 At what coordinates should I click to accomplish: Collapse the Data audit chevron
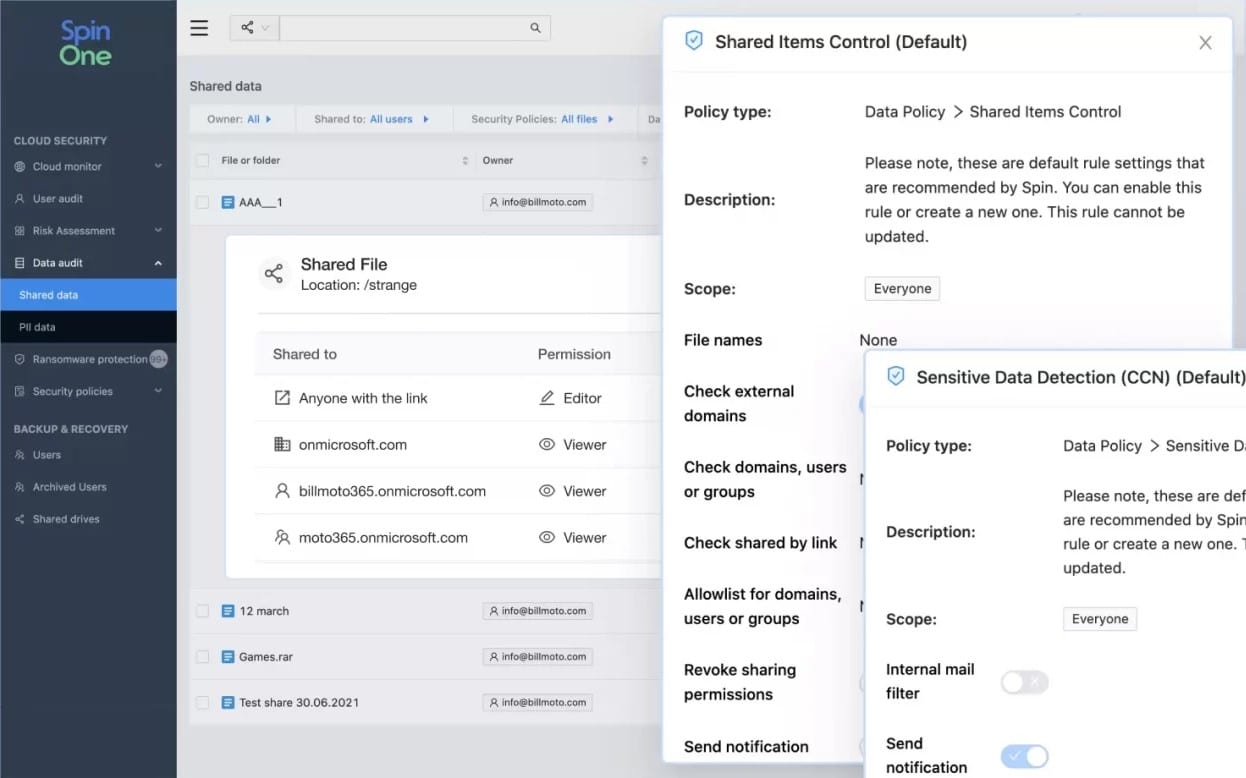158,263
